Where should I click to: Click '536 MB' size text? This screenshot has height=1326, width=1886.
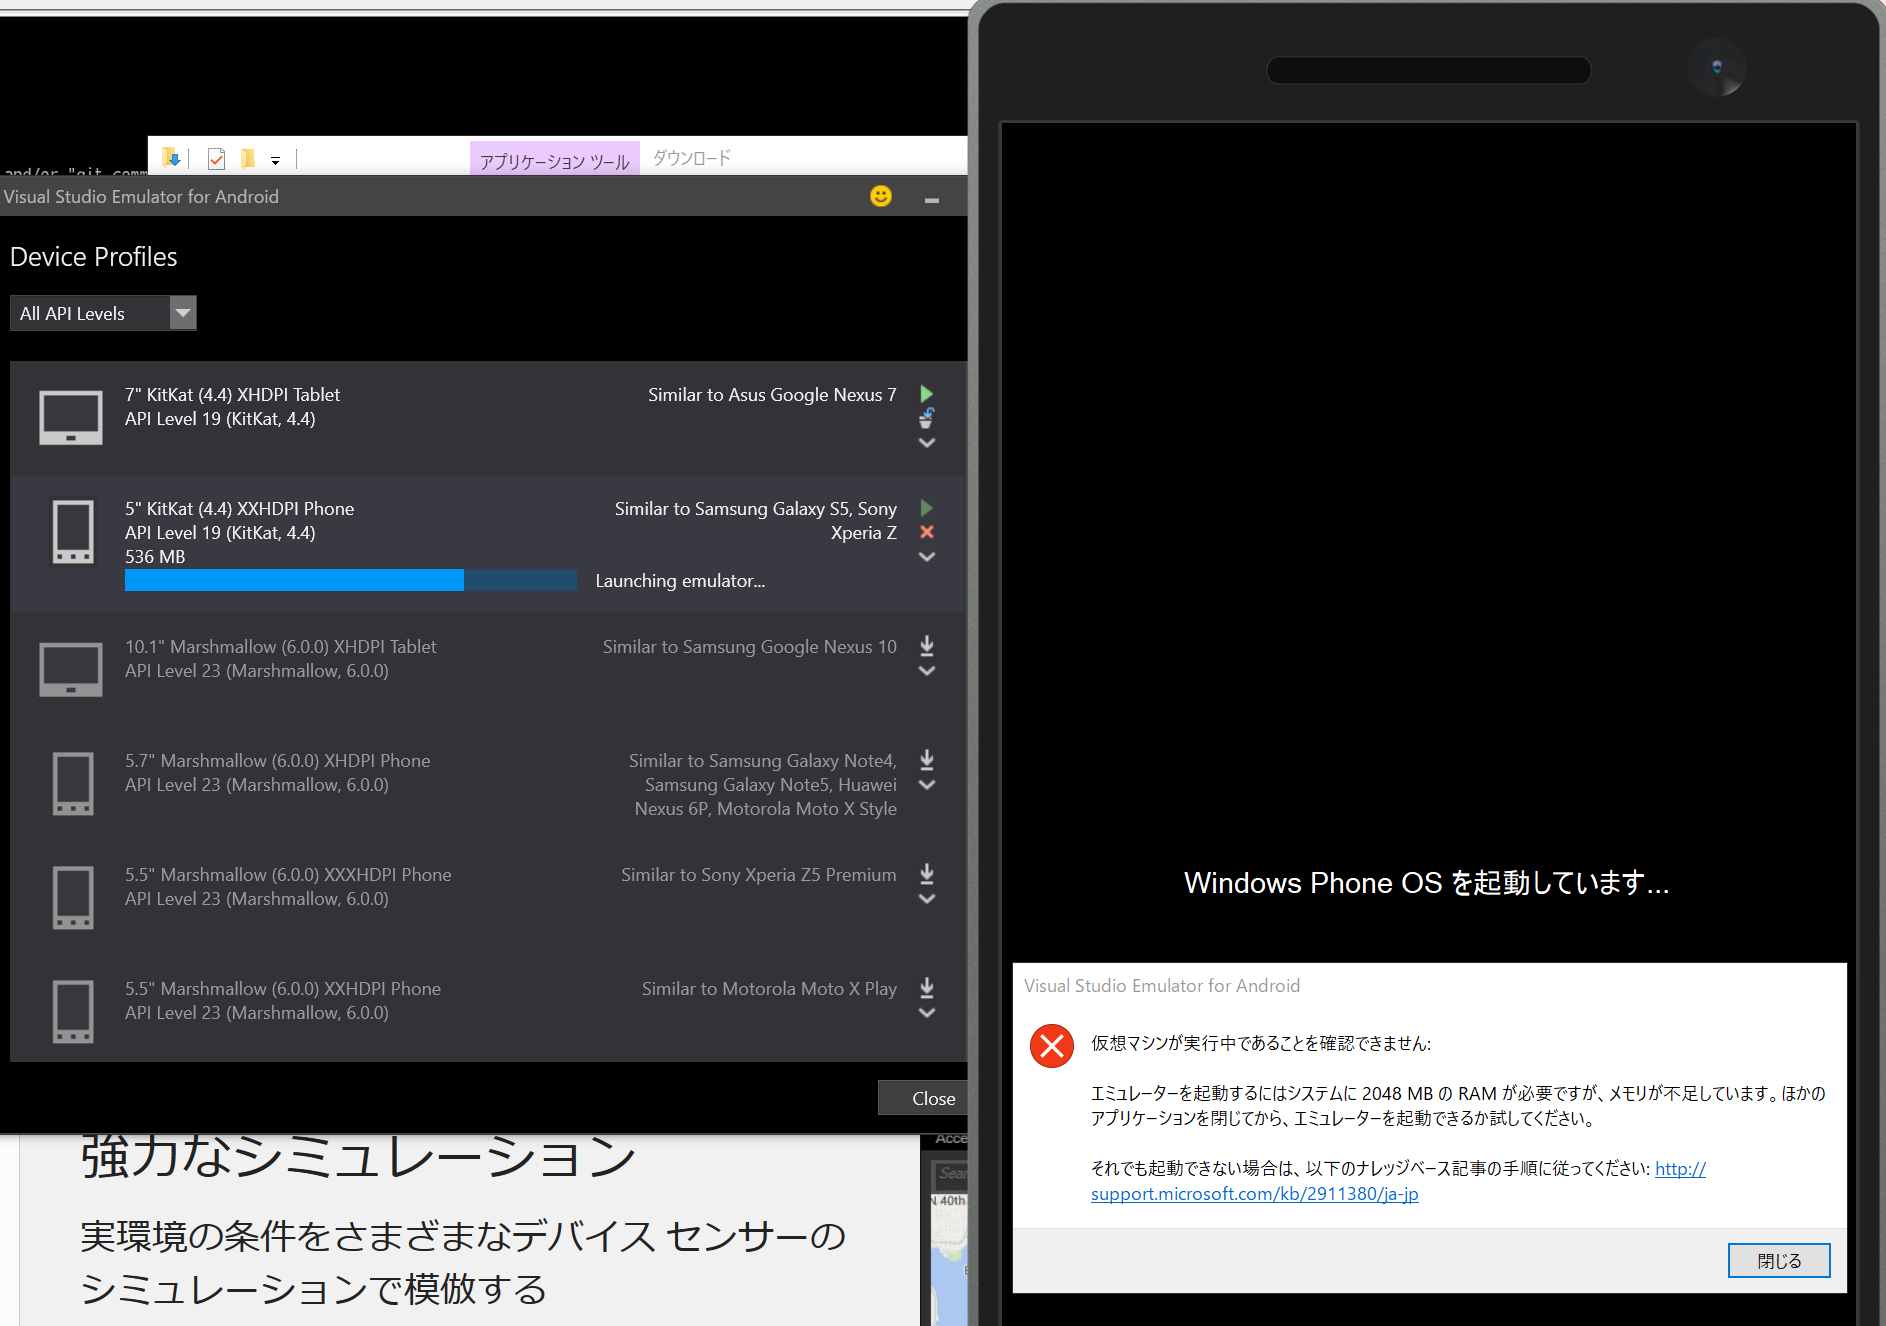[x=155, y=557]
